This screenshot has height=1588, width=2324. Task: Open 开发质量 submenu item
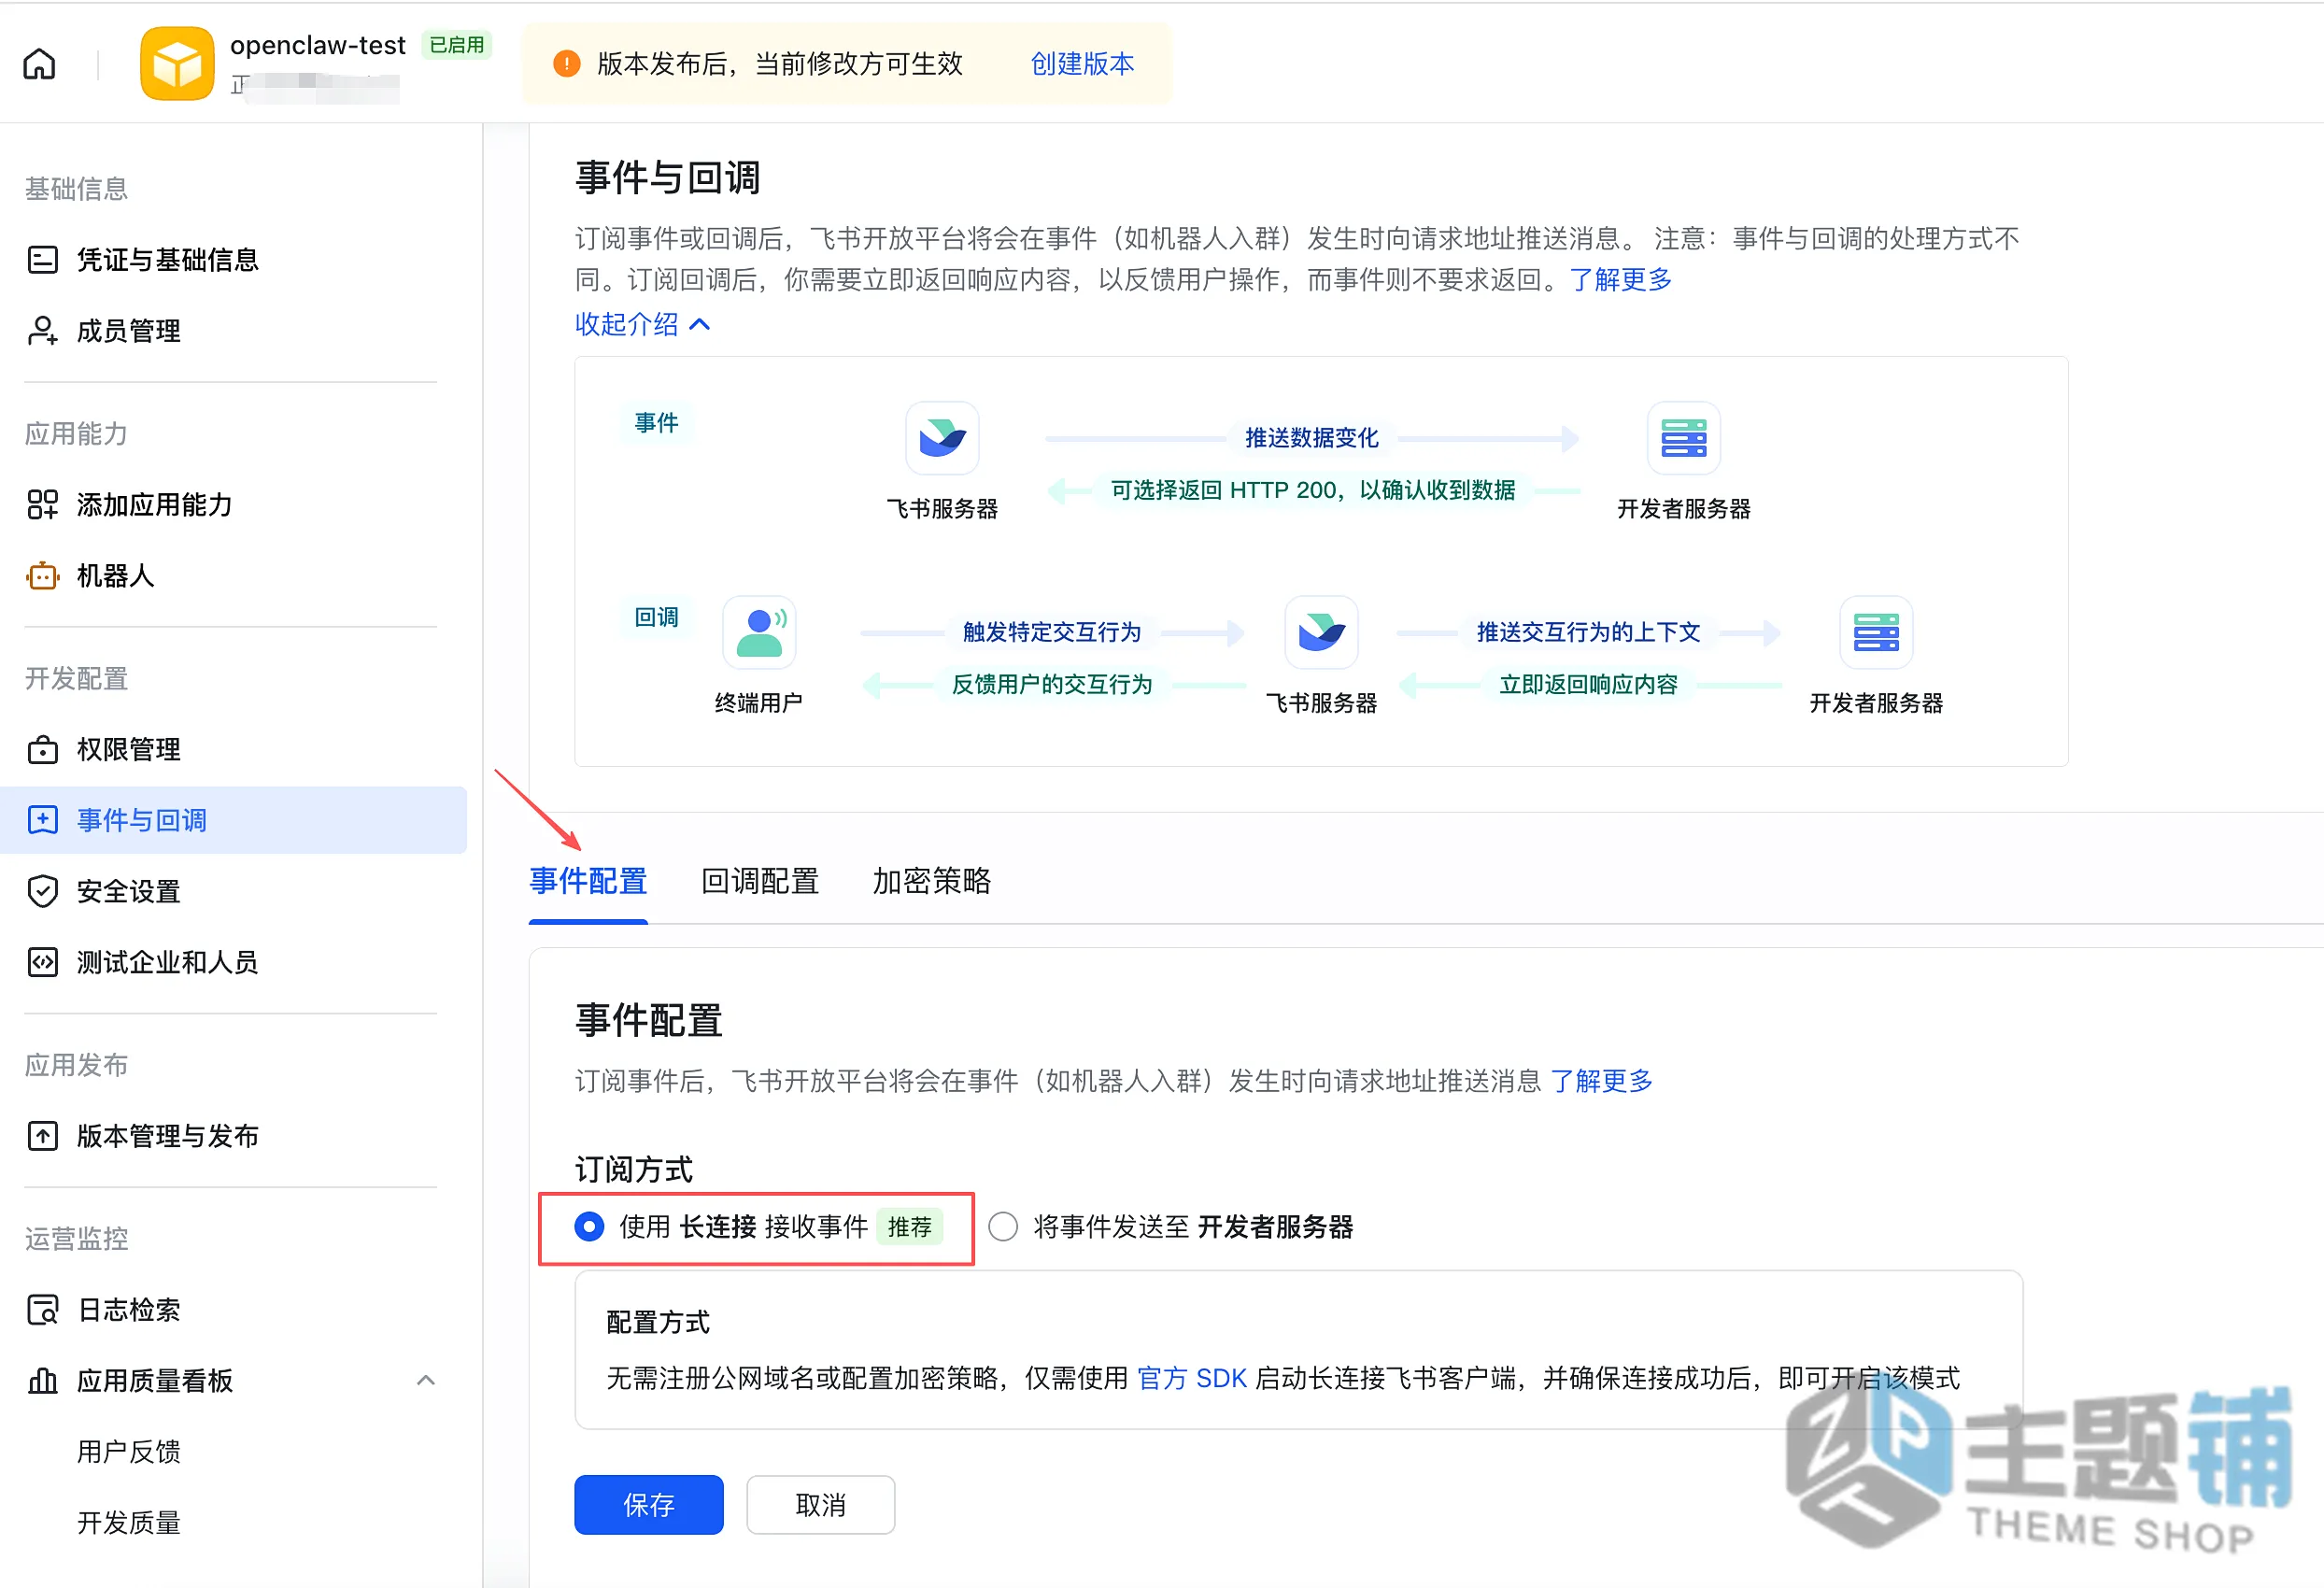[x=129, y=1523]
